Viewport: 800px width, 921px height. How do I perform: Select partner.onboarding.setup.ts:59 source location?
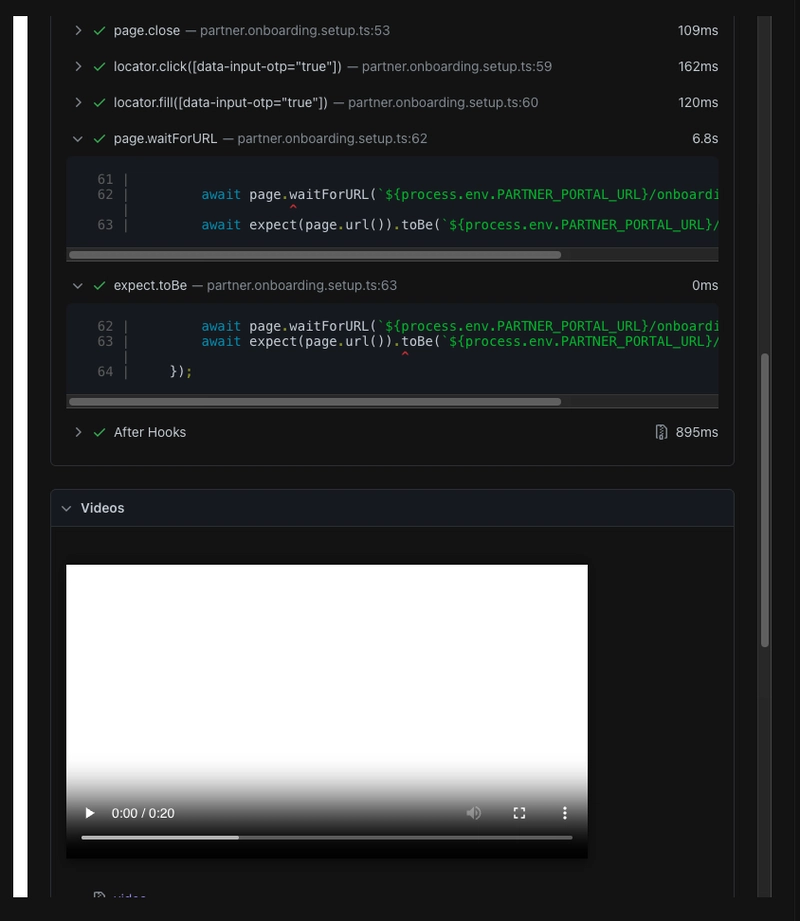457,66
